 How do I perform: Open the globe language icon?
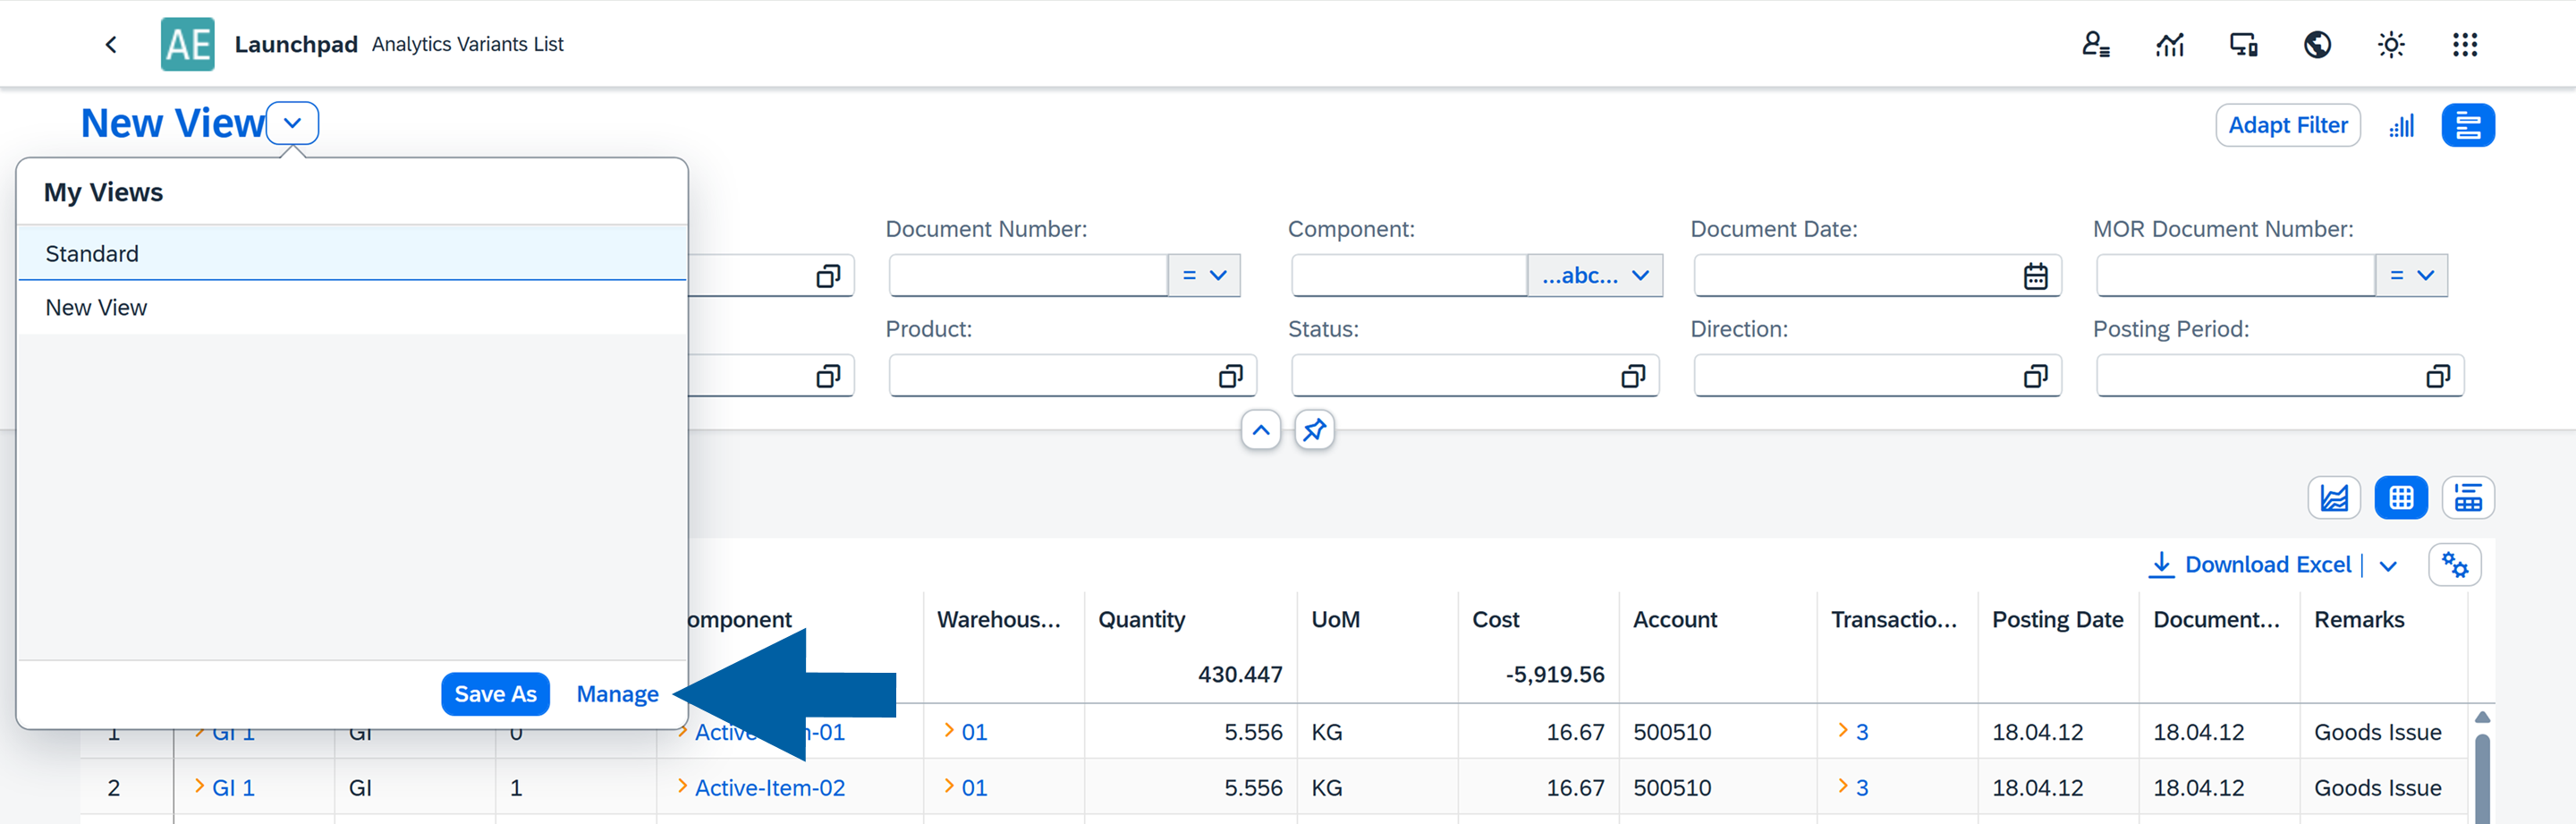click(2318, 44)
